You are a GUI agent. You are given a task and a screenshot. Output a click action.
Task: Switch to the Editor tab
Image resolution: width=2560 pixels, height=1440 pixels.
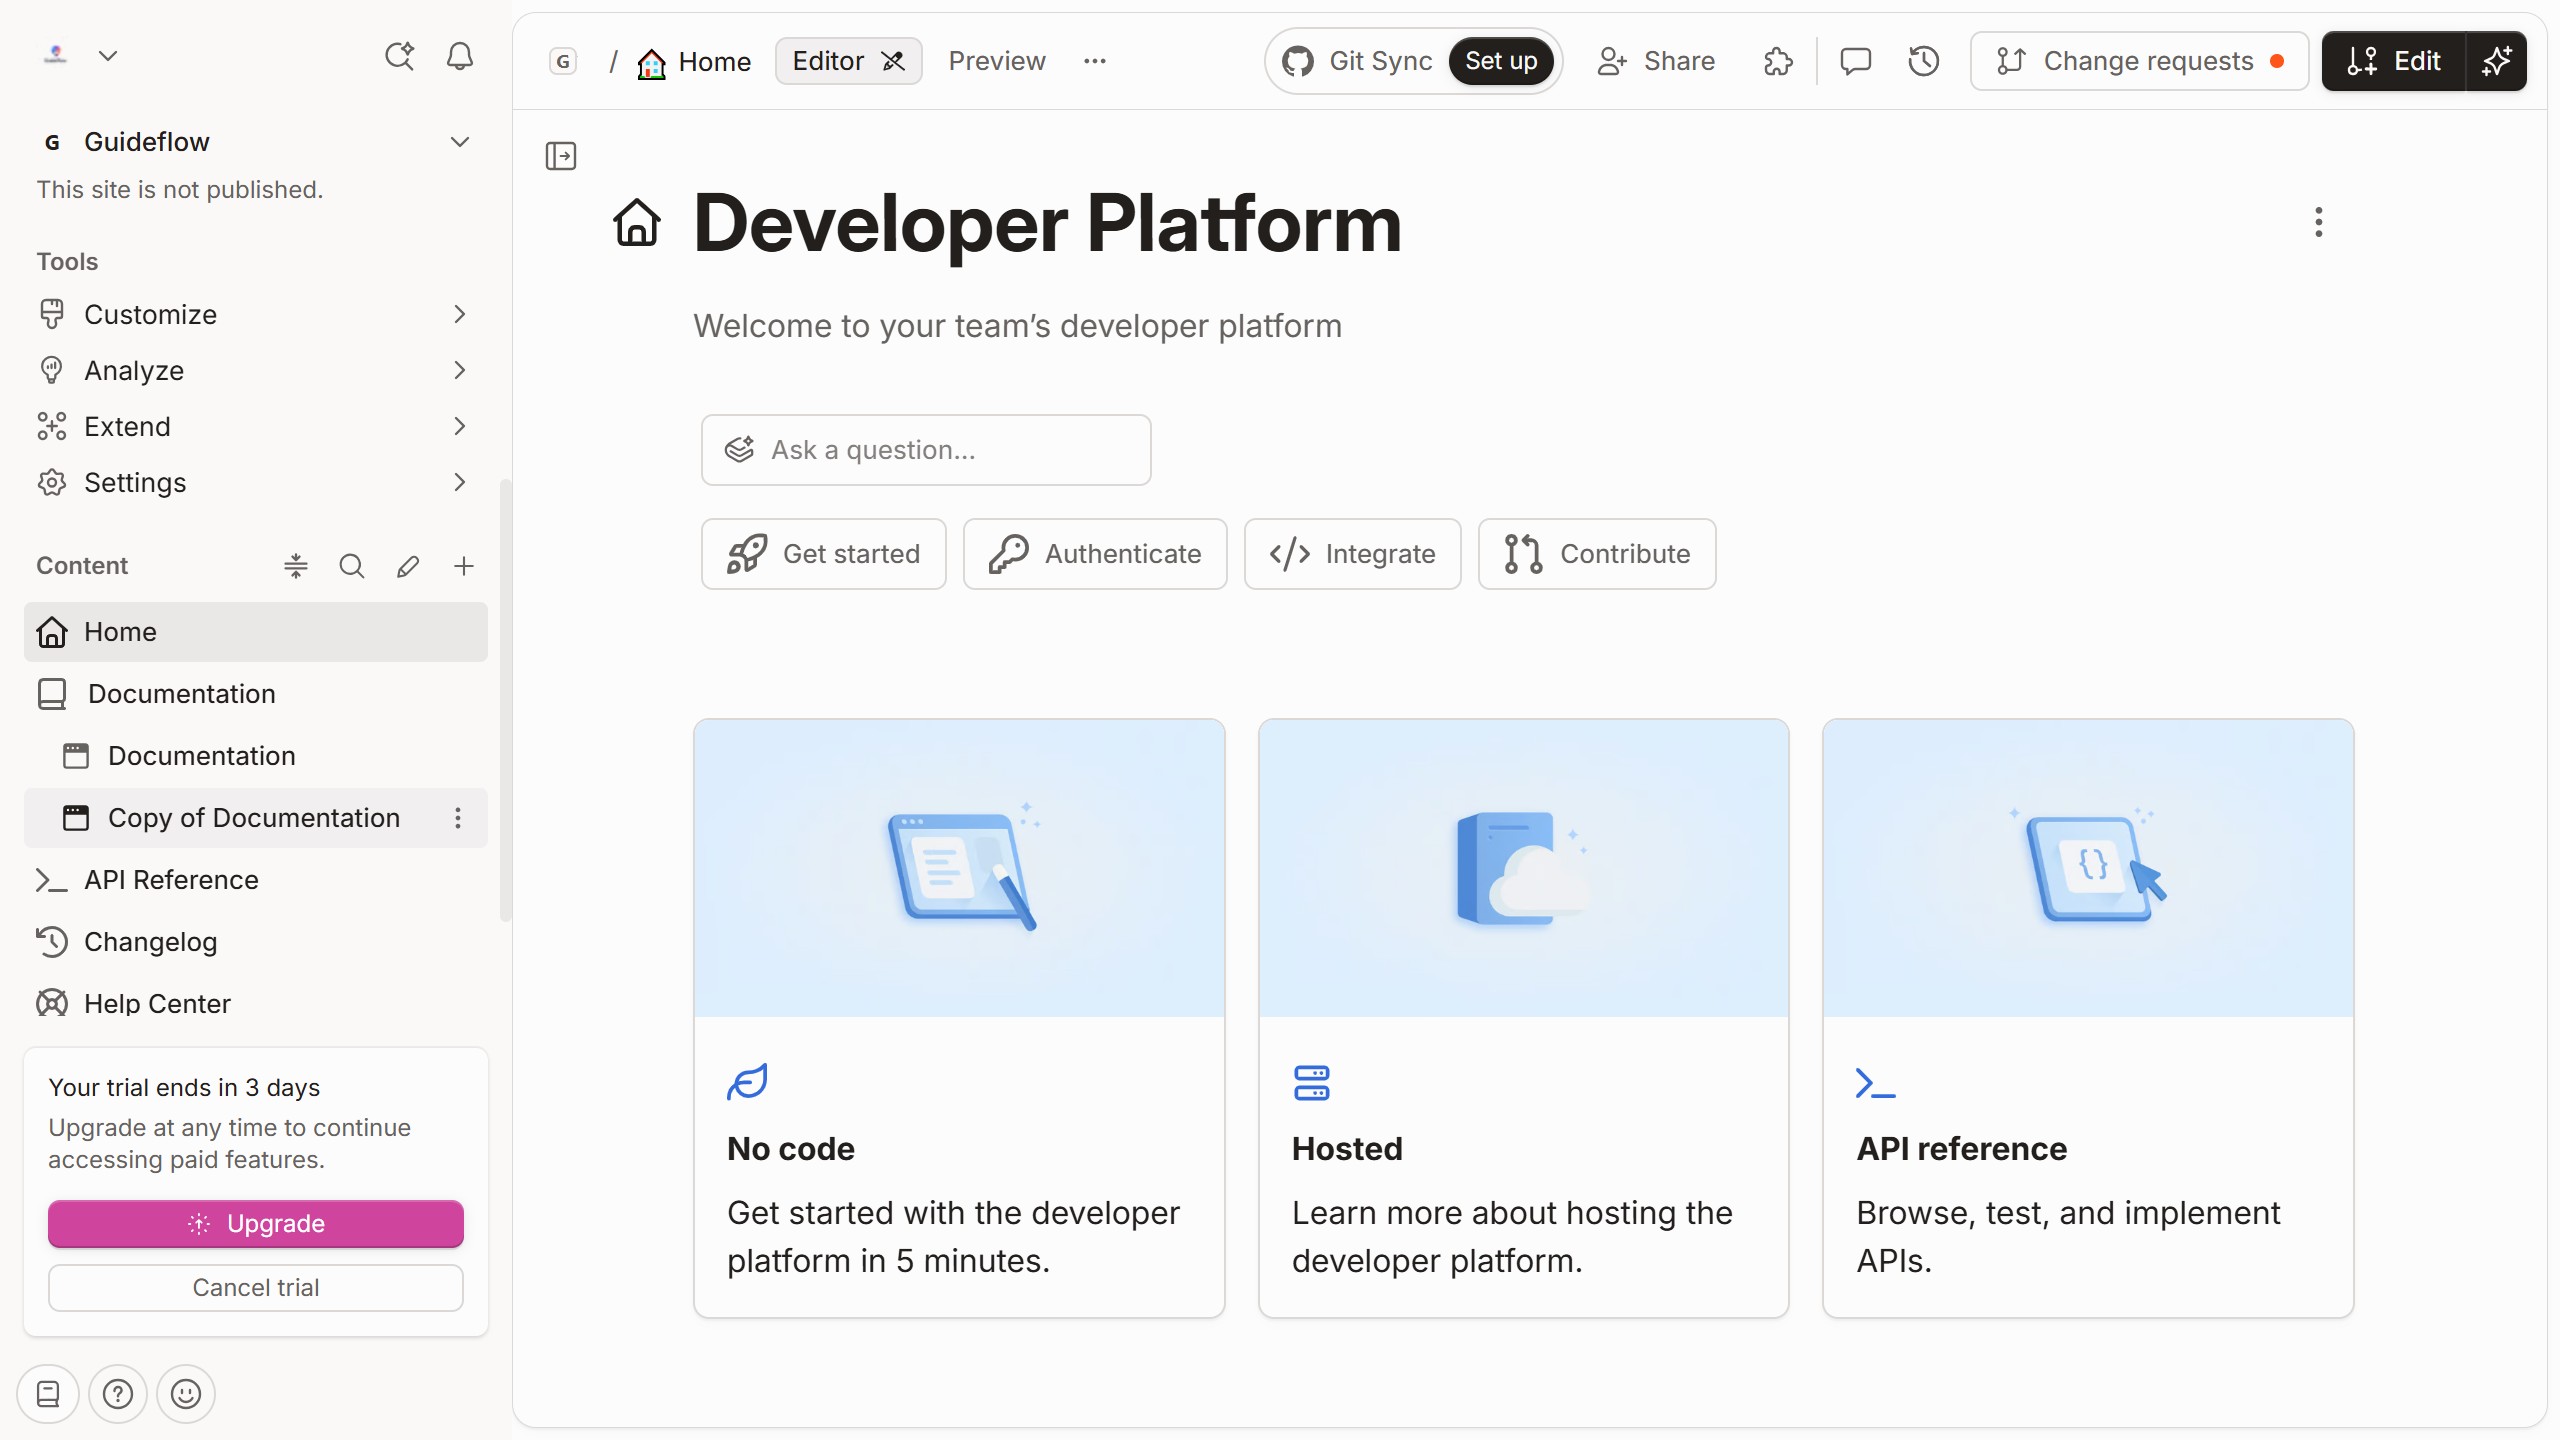click(848, 62)
